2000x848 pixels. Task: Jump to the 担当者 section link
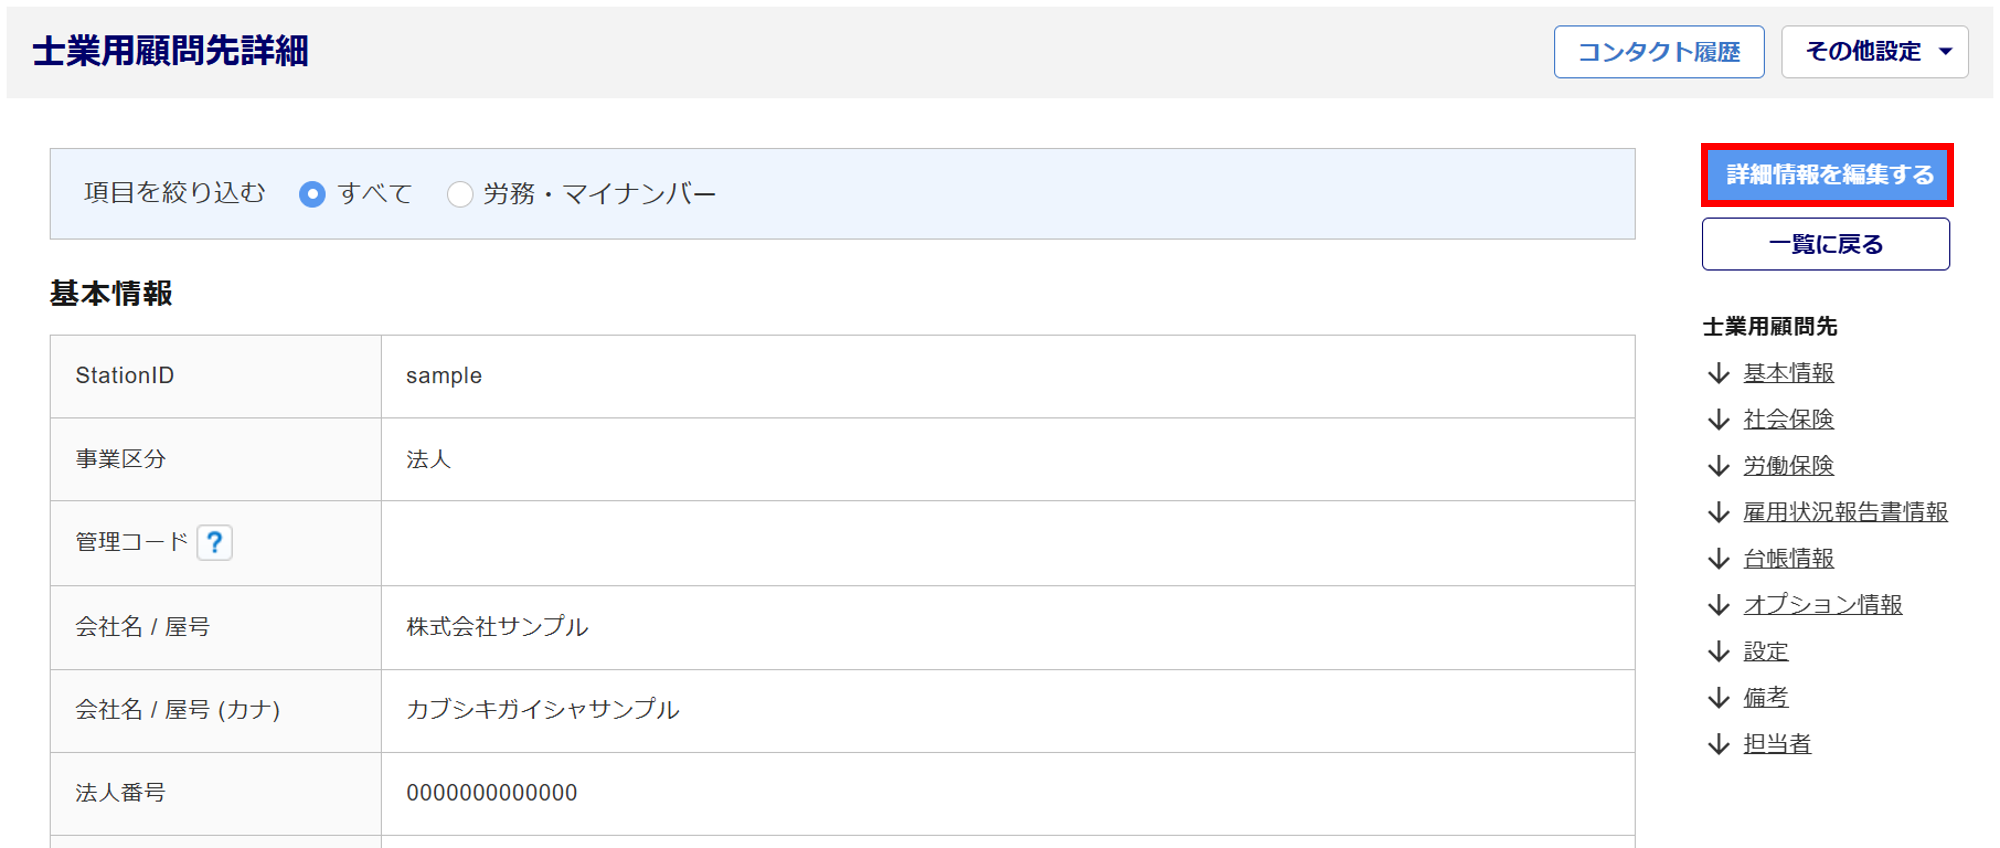pyautogui.click(x=1776, y=743)
